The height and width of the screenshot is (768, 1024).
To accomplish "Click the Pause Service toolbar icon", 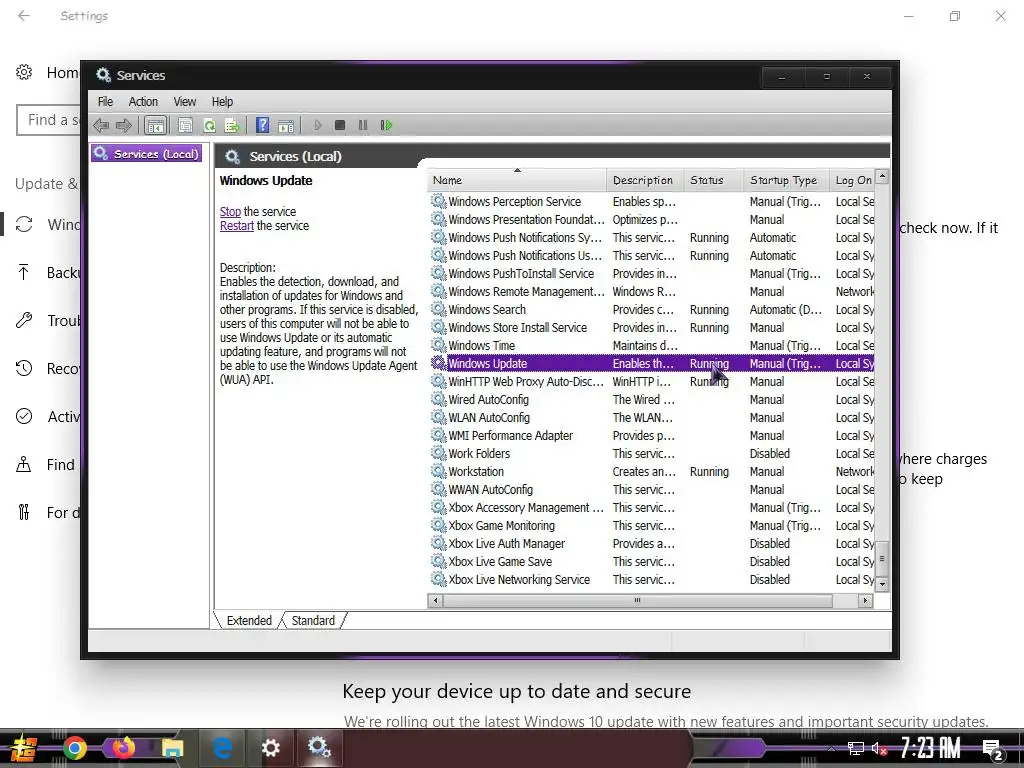I will (x=363, y=125).
